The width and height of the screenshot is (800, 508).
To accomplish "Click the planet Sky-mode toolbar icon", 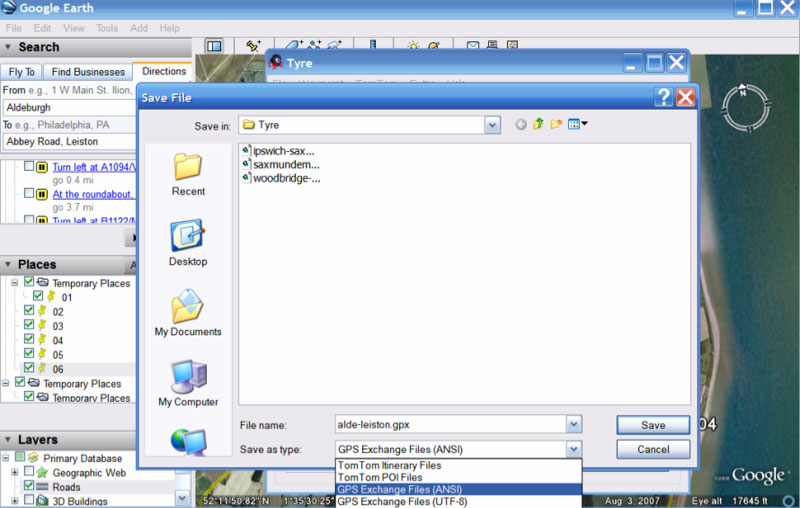I will tap(434, 46).
